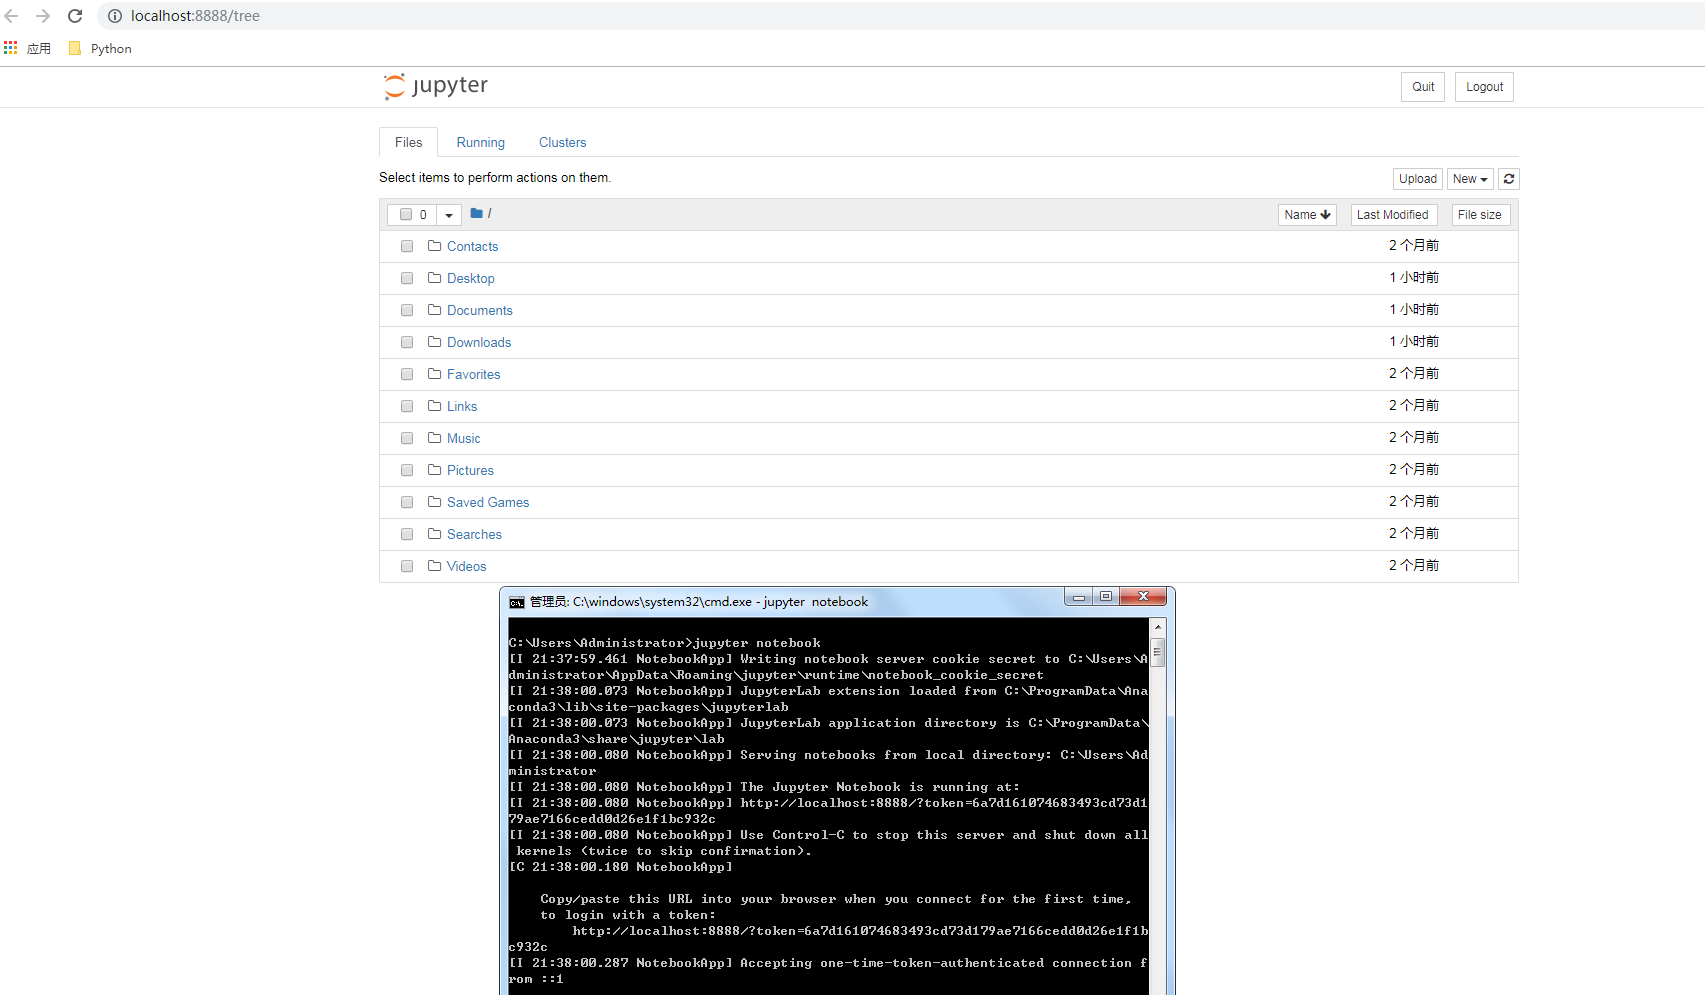1705x995 pixels.
Task: Click the Videos folder icon
Action: click(x=434, y=566)
